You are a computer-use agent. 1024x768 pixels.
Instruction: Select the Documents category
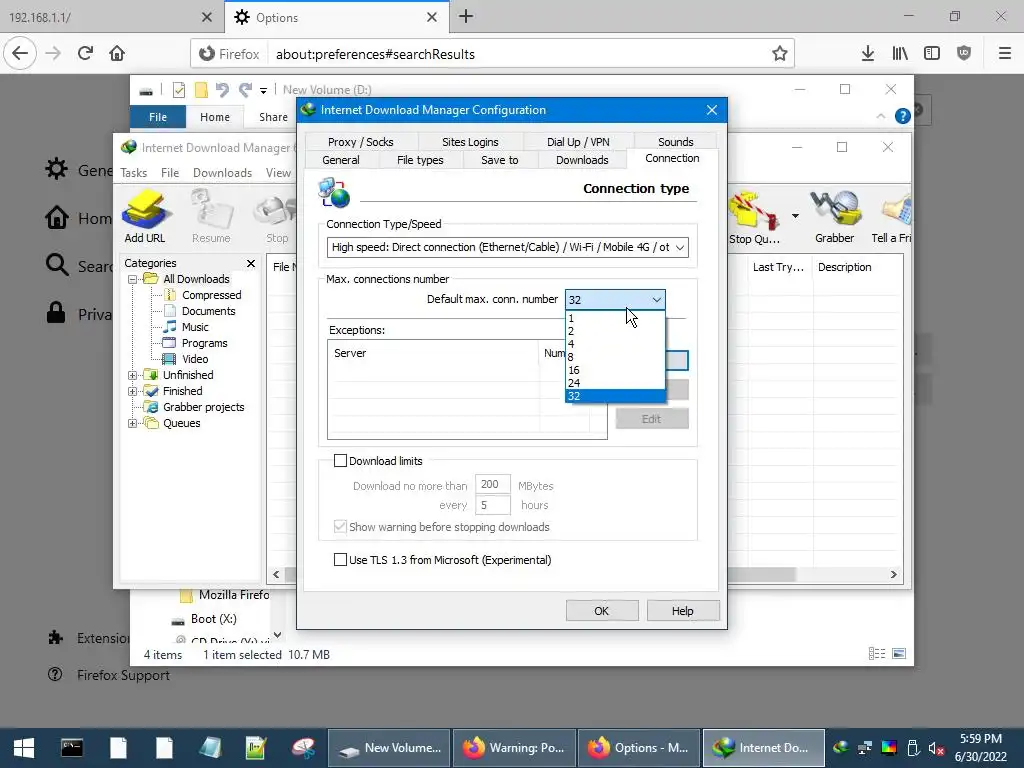pos(208,311)
